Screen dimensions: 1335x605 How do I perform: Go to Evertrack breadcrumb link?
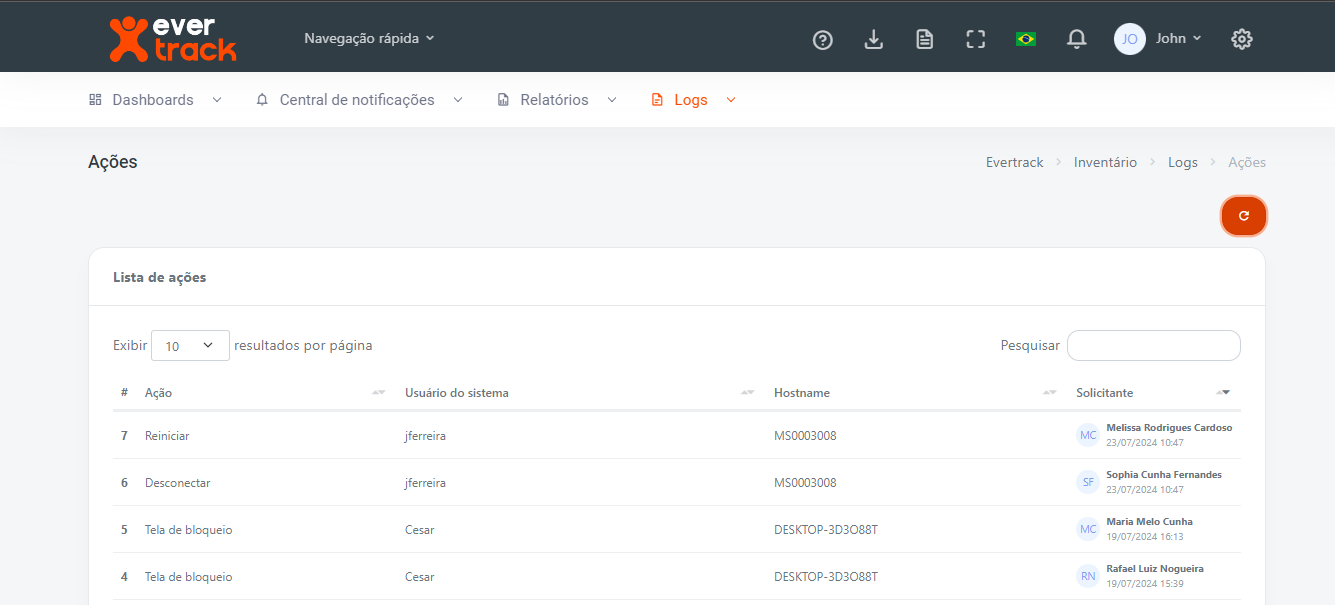(x=1014, y=162)
